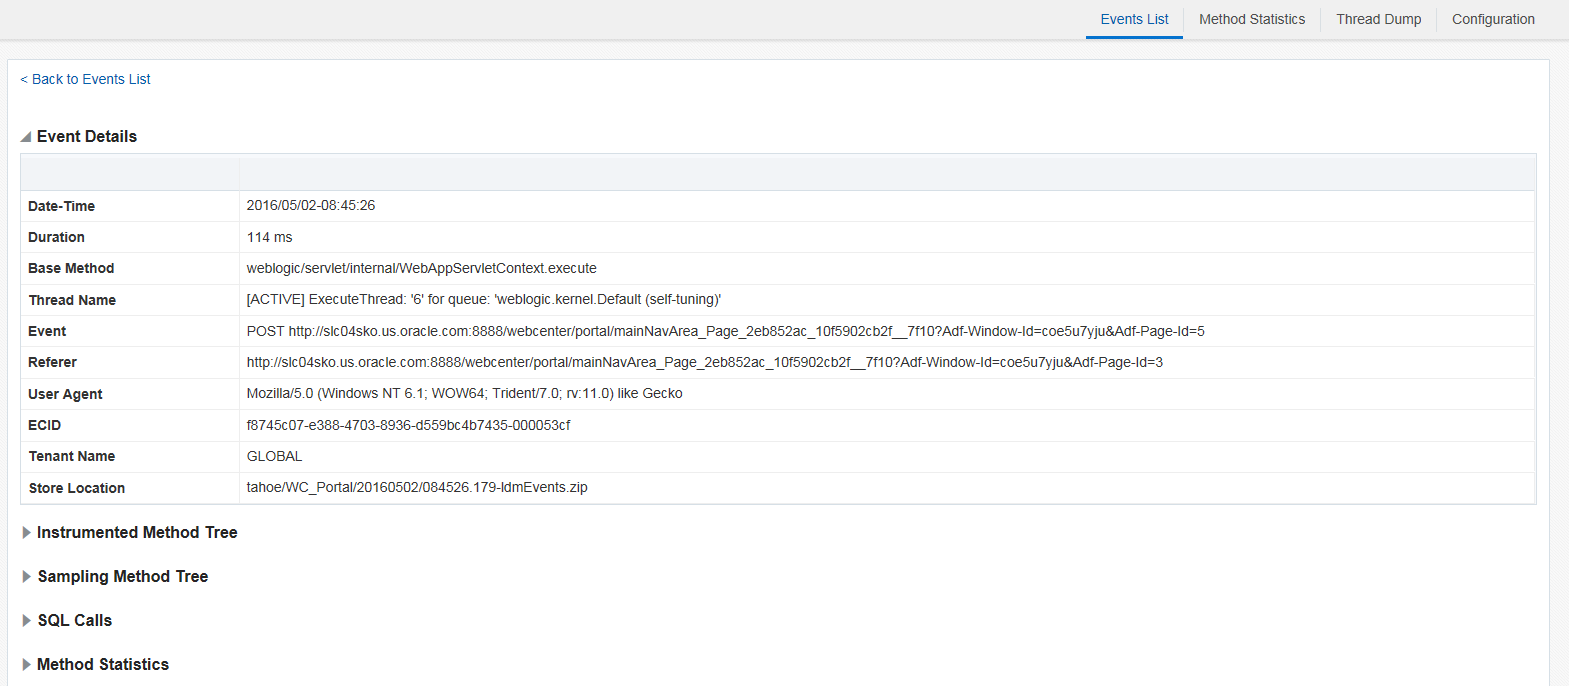The width and height of the screenshot is (1569, 686).
Task: Click the Event Details heading text
Action: coord(87,136)
